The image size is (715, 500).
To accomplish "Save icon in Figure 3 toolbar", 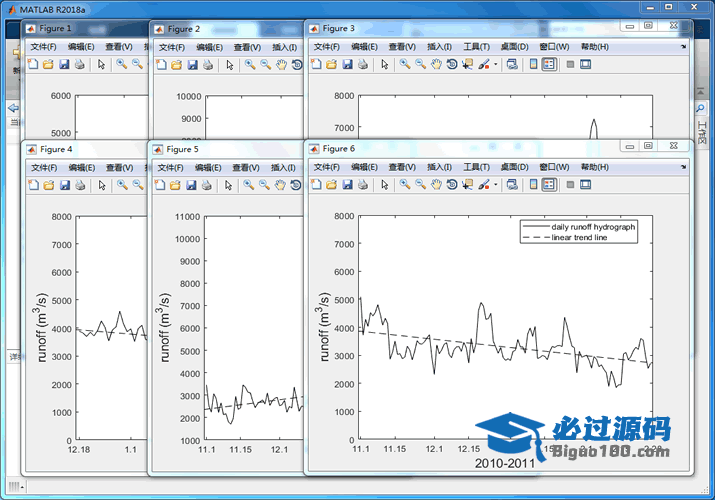I will (347, 64).
